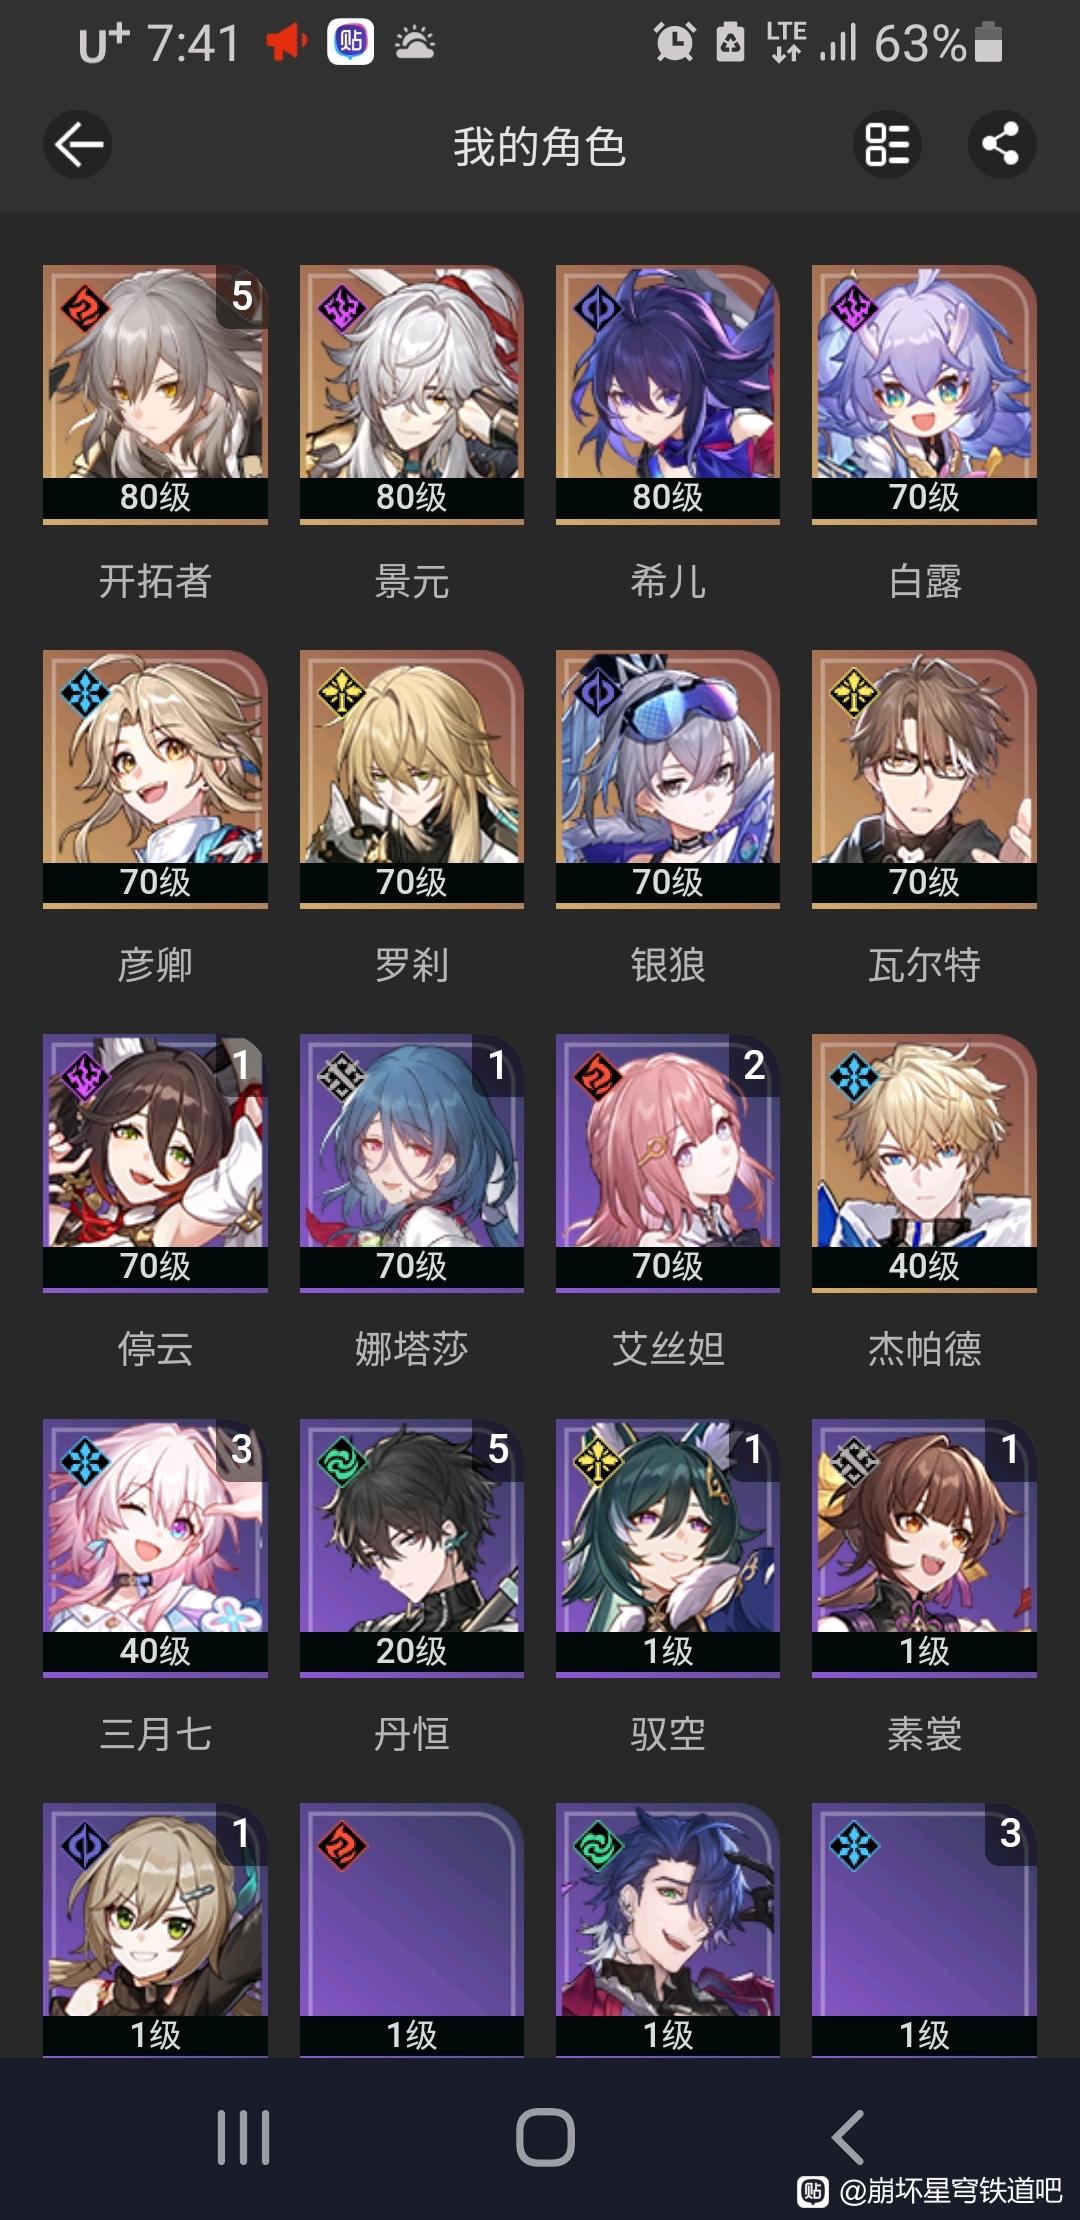Tap the back arrow icon

coord(77,145)
